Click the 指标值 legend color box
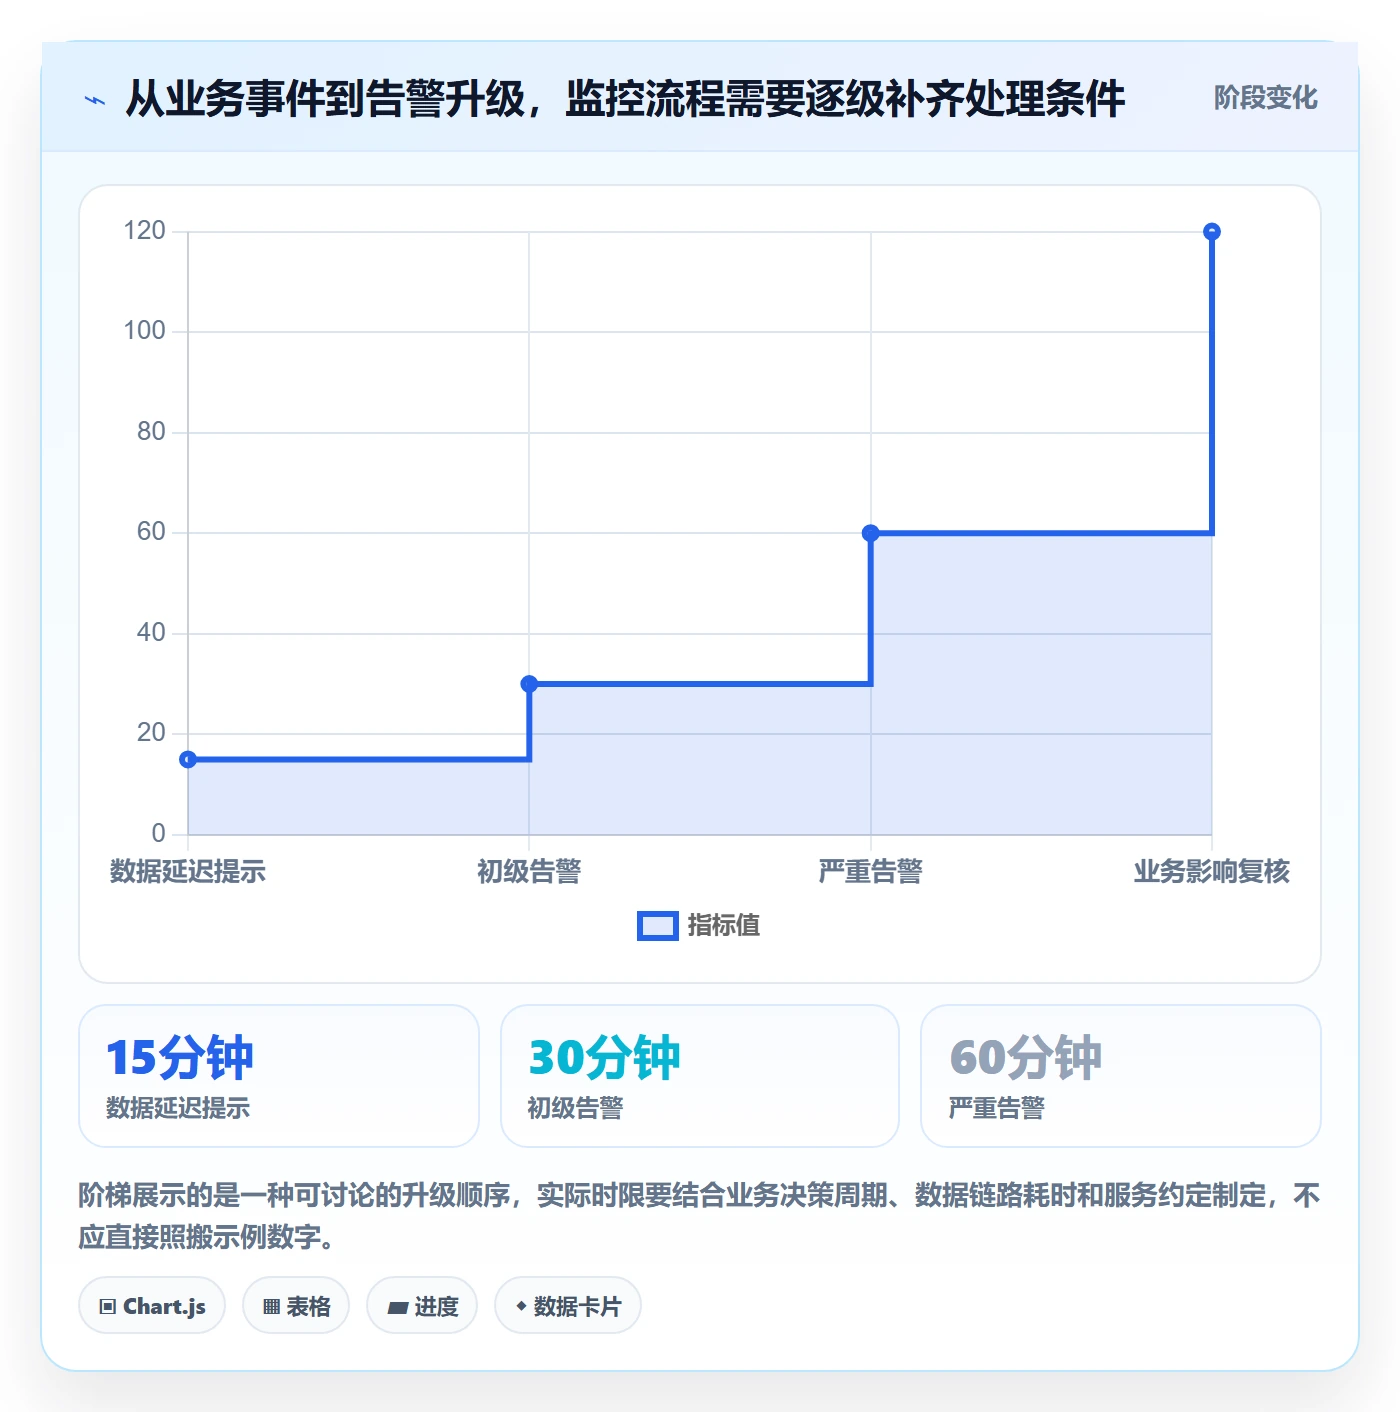The image size is (1400, 1412). click(658, 926)
